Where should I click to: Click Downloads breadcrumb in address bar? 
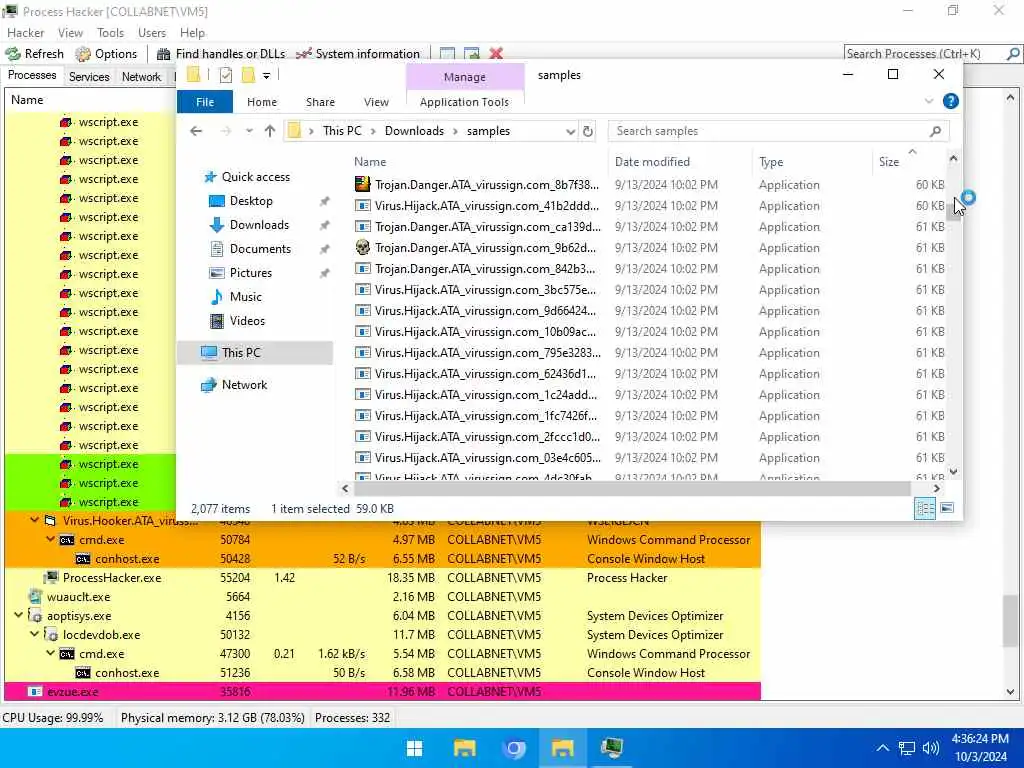(414, 131)
